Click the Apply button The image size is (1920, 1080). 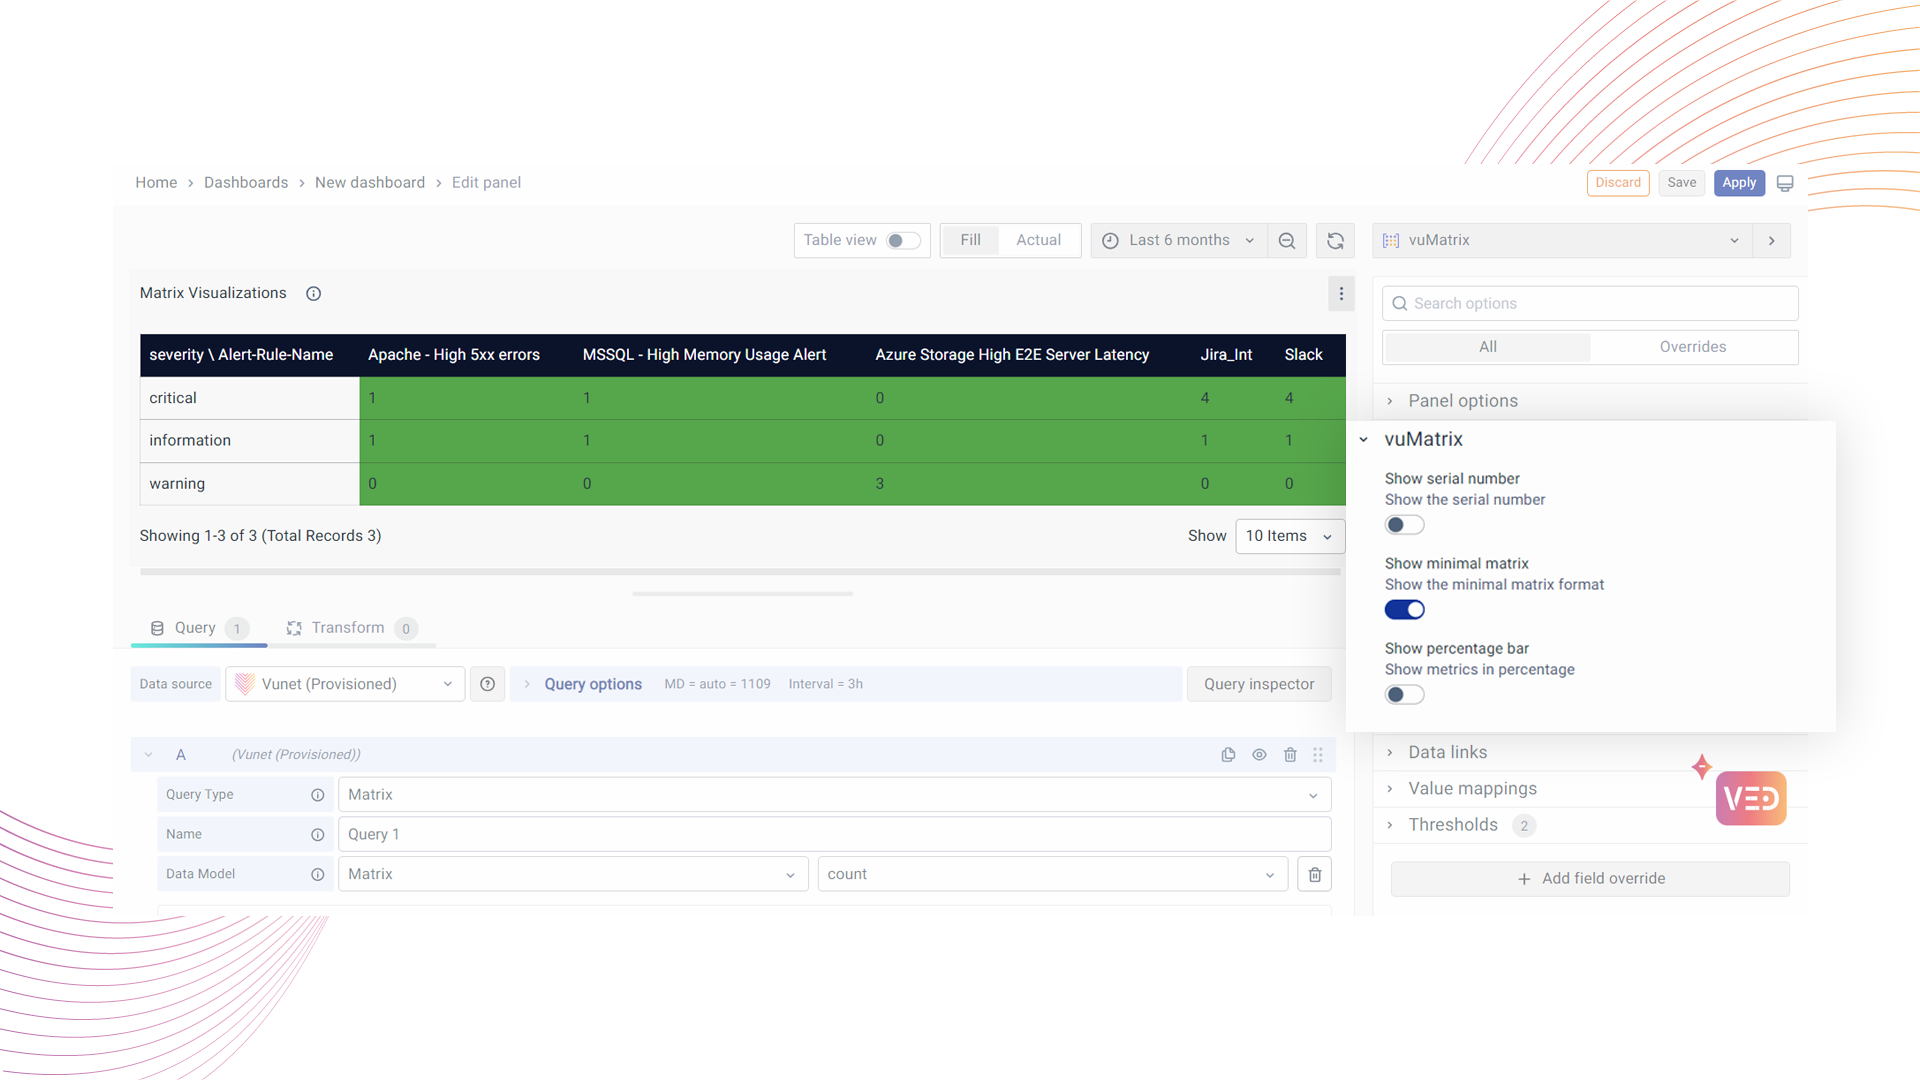(x=1738, y=183)
